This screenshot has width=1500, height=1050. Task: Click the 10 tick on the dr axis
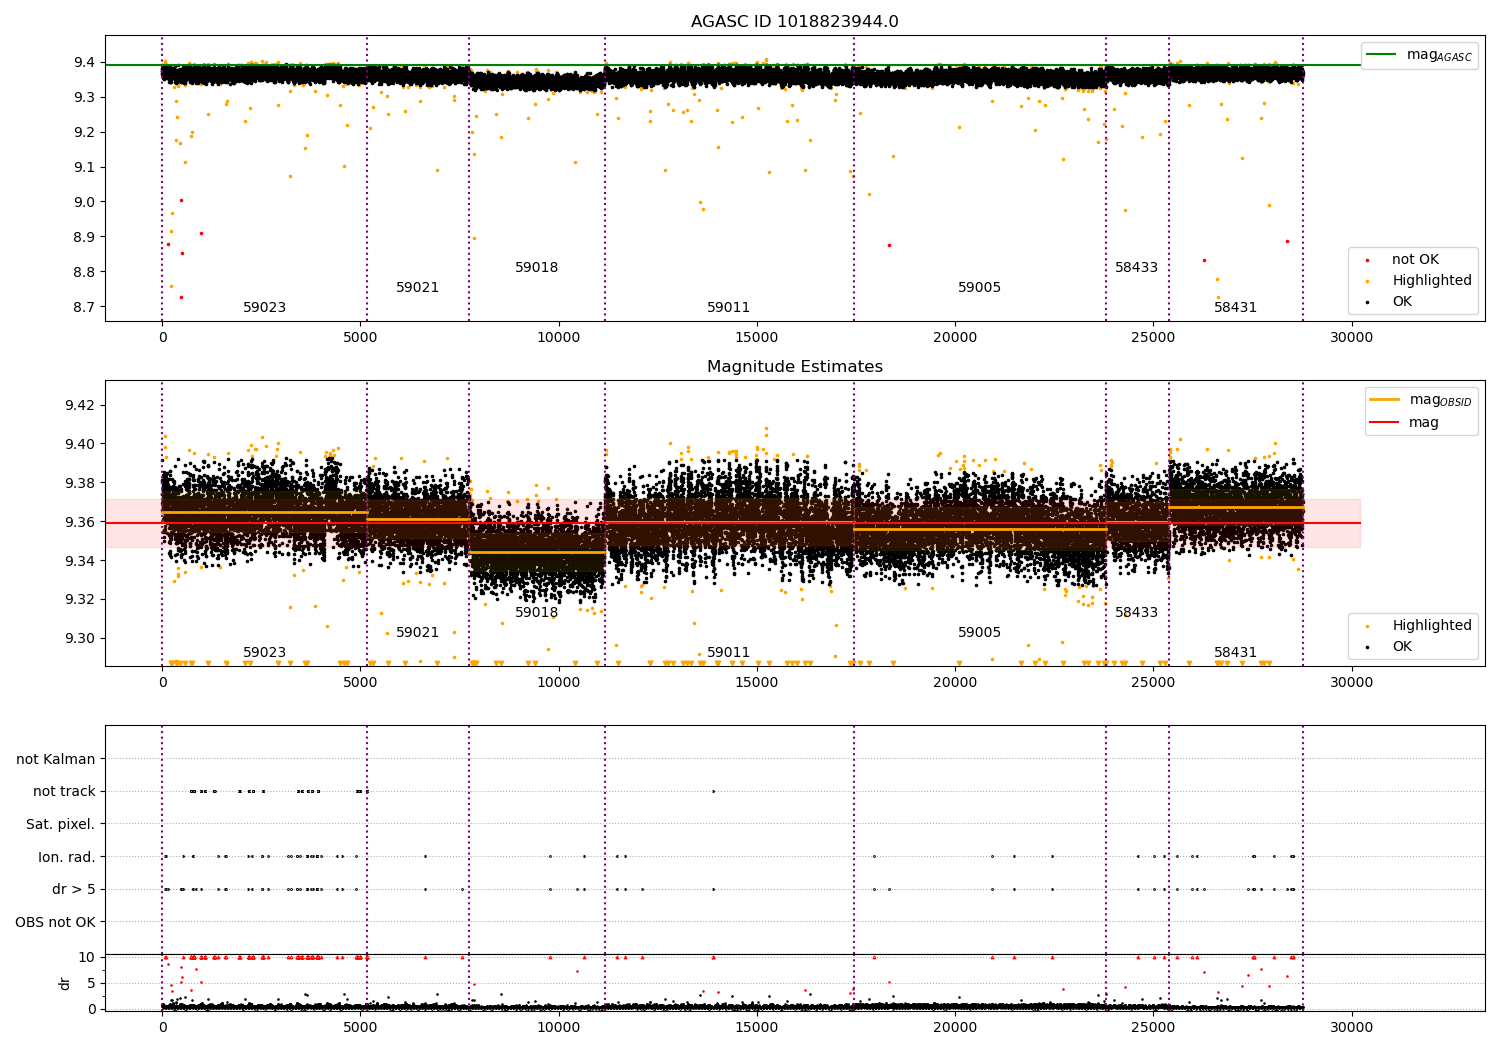click(x=87, y=957)
